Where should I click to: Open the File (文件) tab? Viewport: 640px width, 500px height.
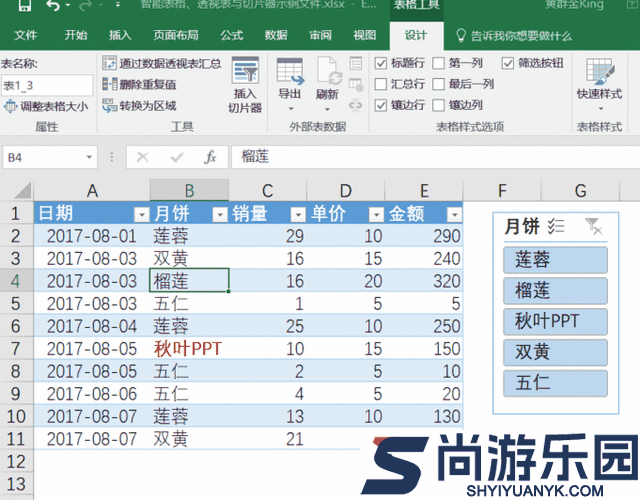[x=25, y=36]
